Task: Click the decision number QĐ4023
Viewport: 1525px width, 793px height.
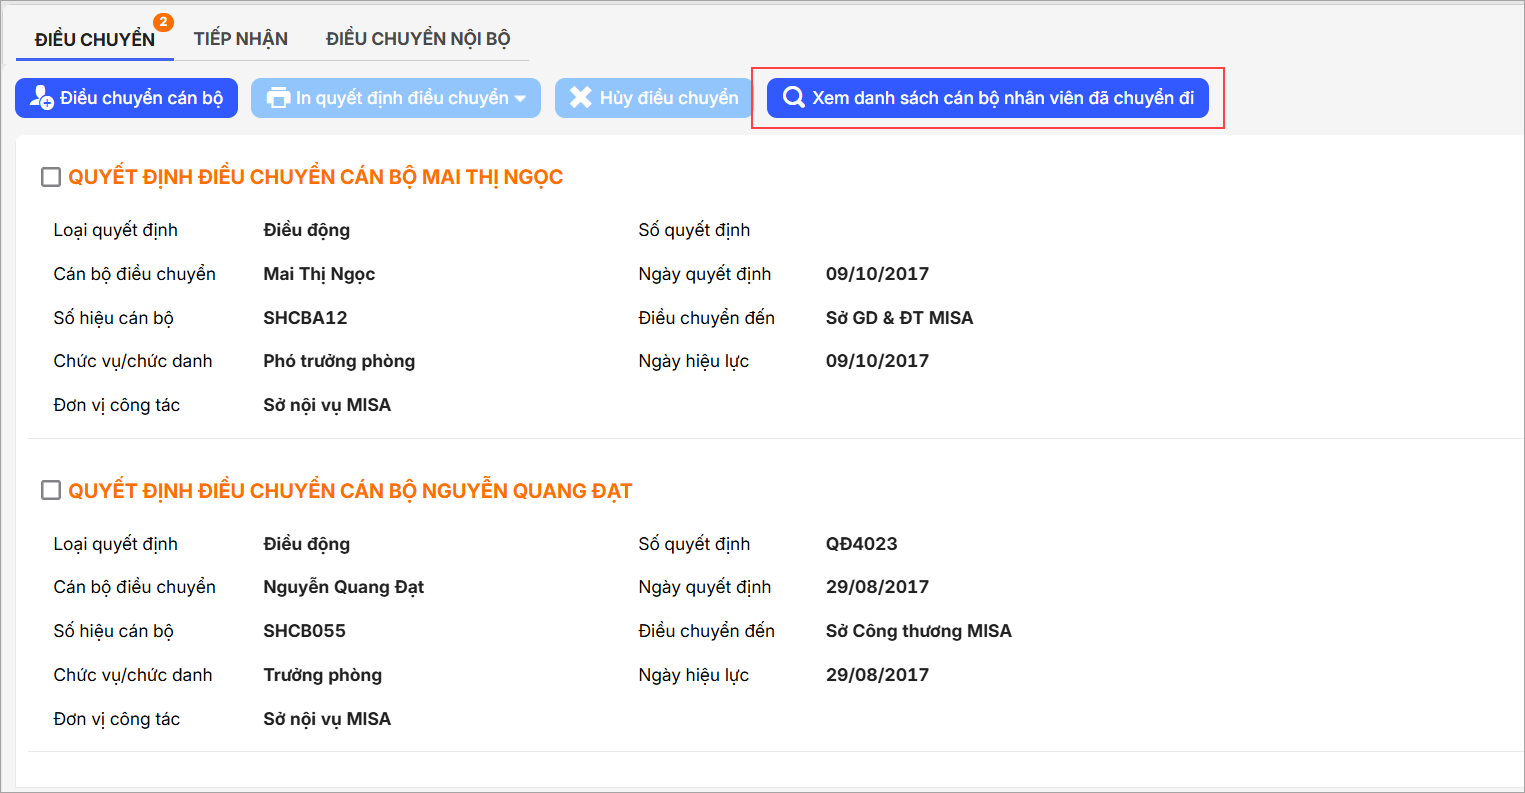Action: tap(861, 544)
